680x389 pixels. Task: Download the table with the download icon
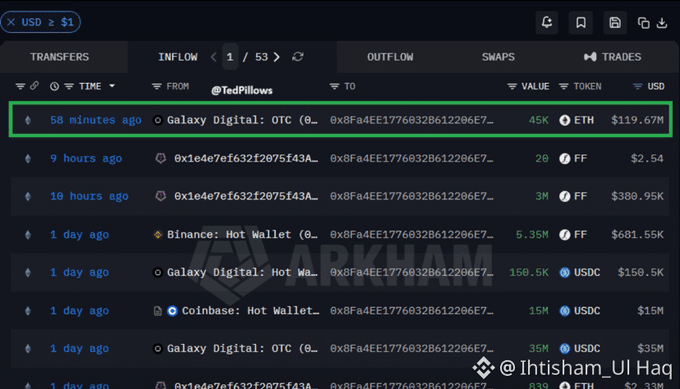tap(662, 23)
